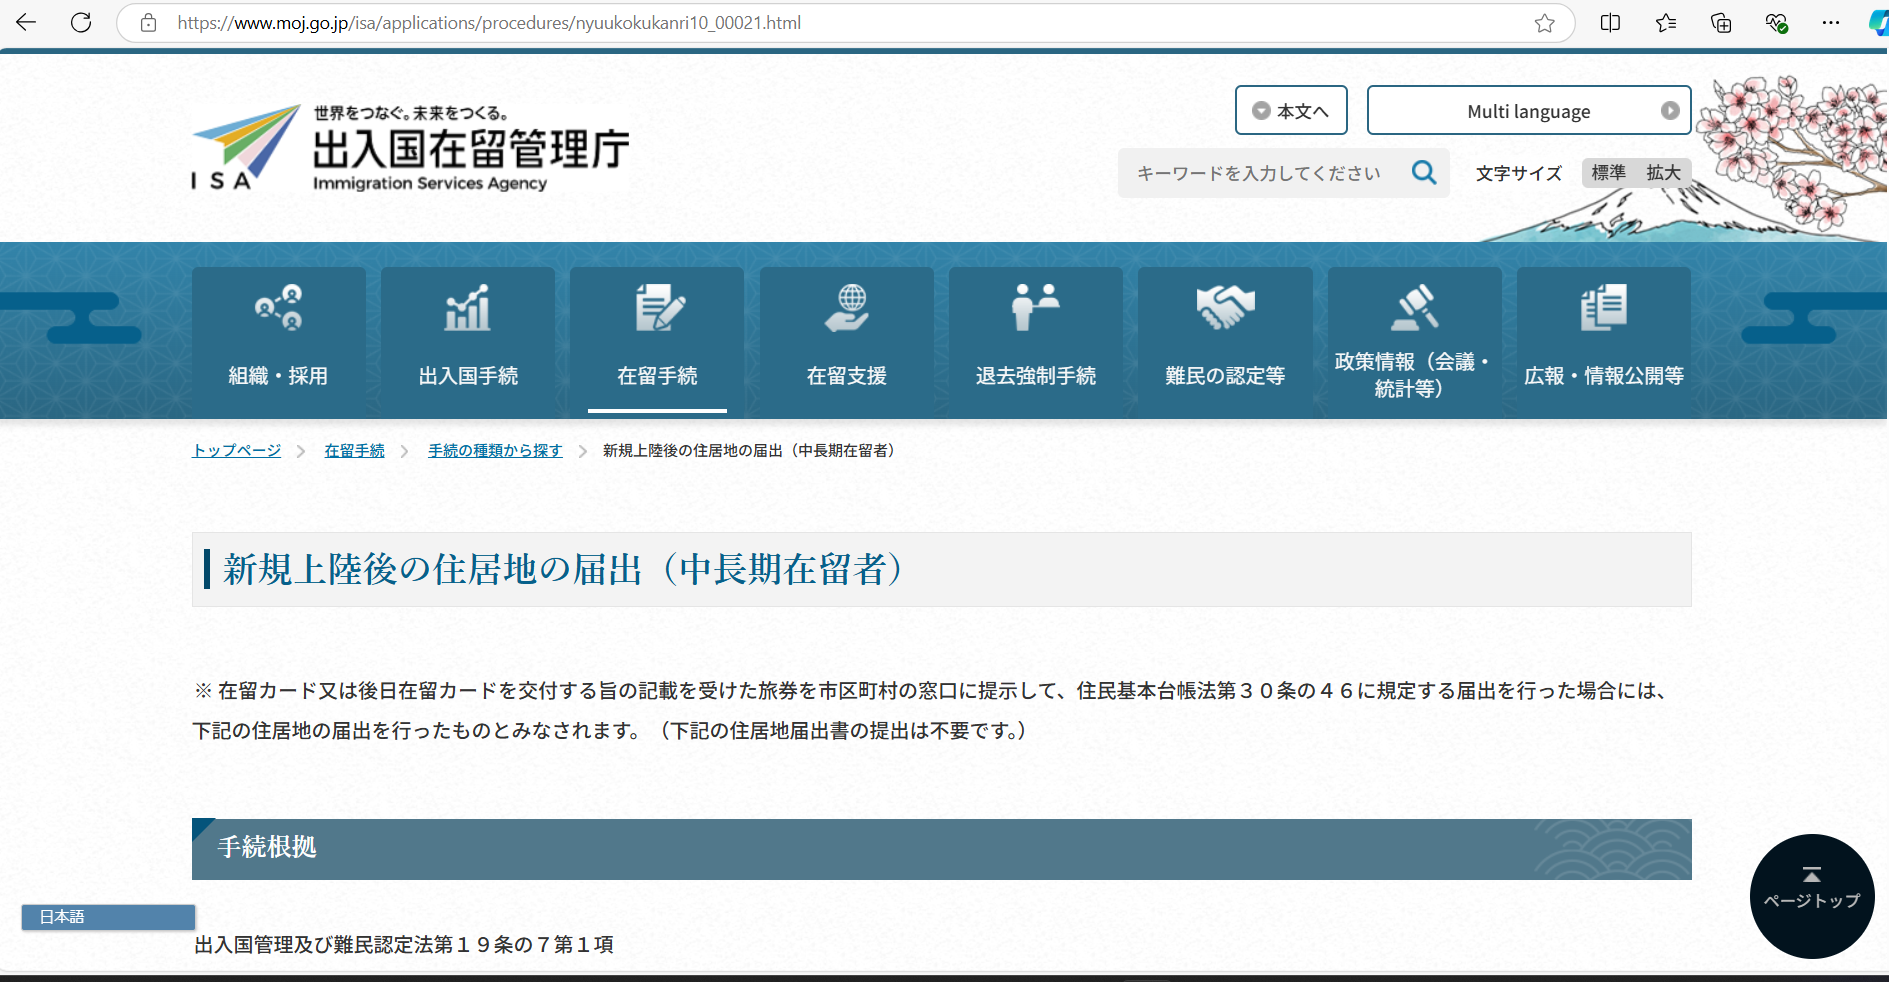
Task: Open the 組織・採用 menu item
Action: [x=278, y=342]
